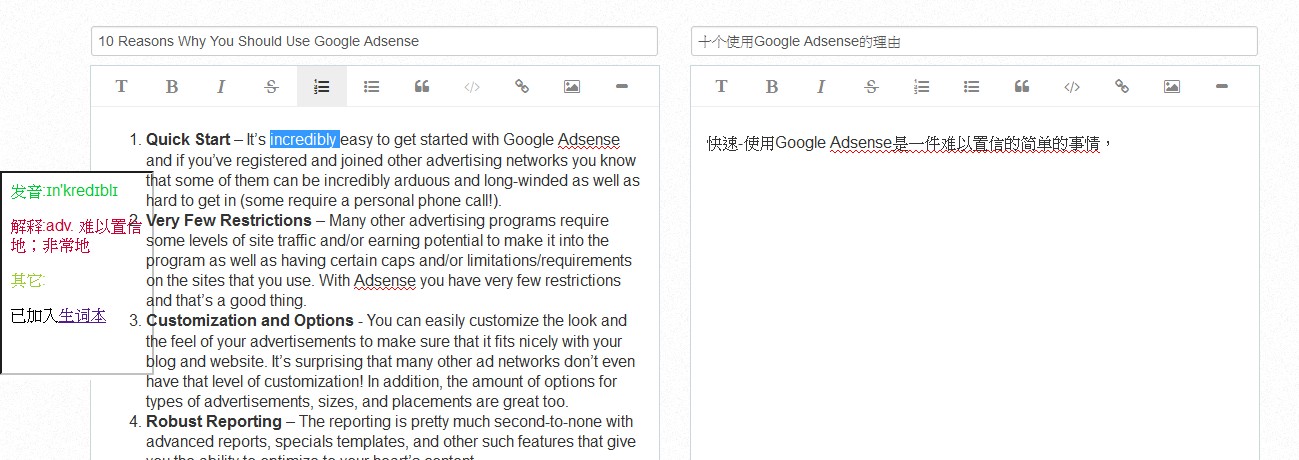Insert horizontal rule in the left editor
The height and width of the screenshot is (460, 1299).
pos(622,87)
